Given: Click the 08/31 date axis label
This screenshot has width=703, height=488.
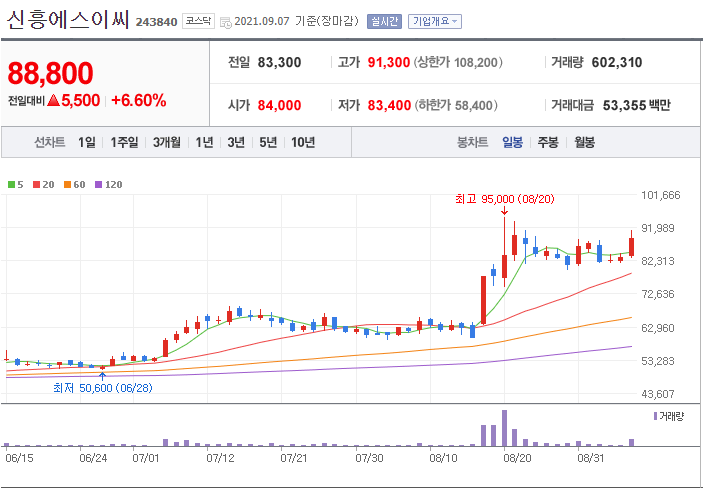Looking at the screenshot, I should (591, 458).
